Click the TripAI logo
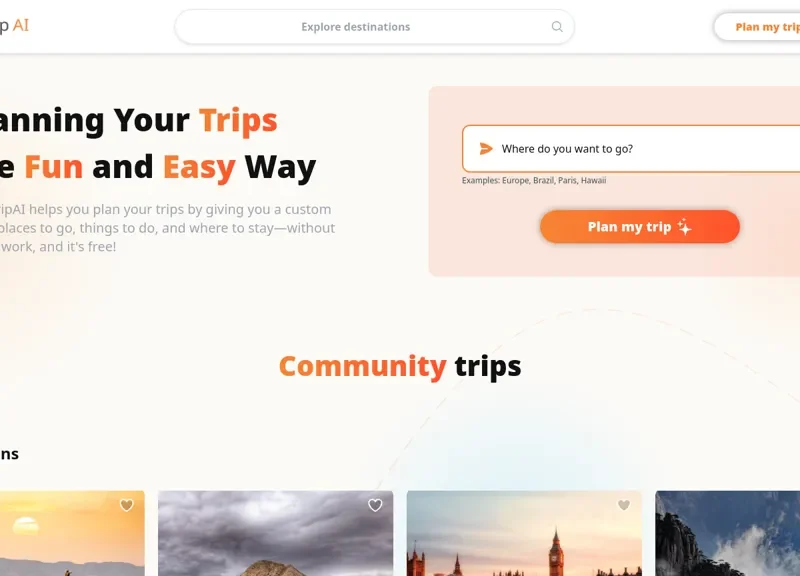The image size is (800, 576). [16, 26]
